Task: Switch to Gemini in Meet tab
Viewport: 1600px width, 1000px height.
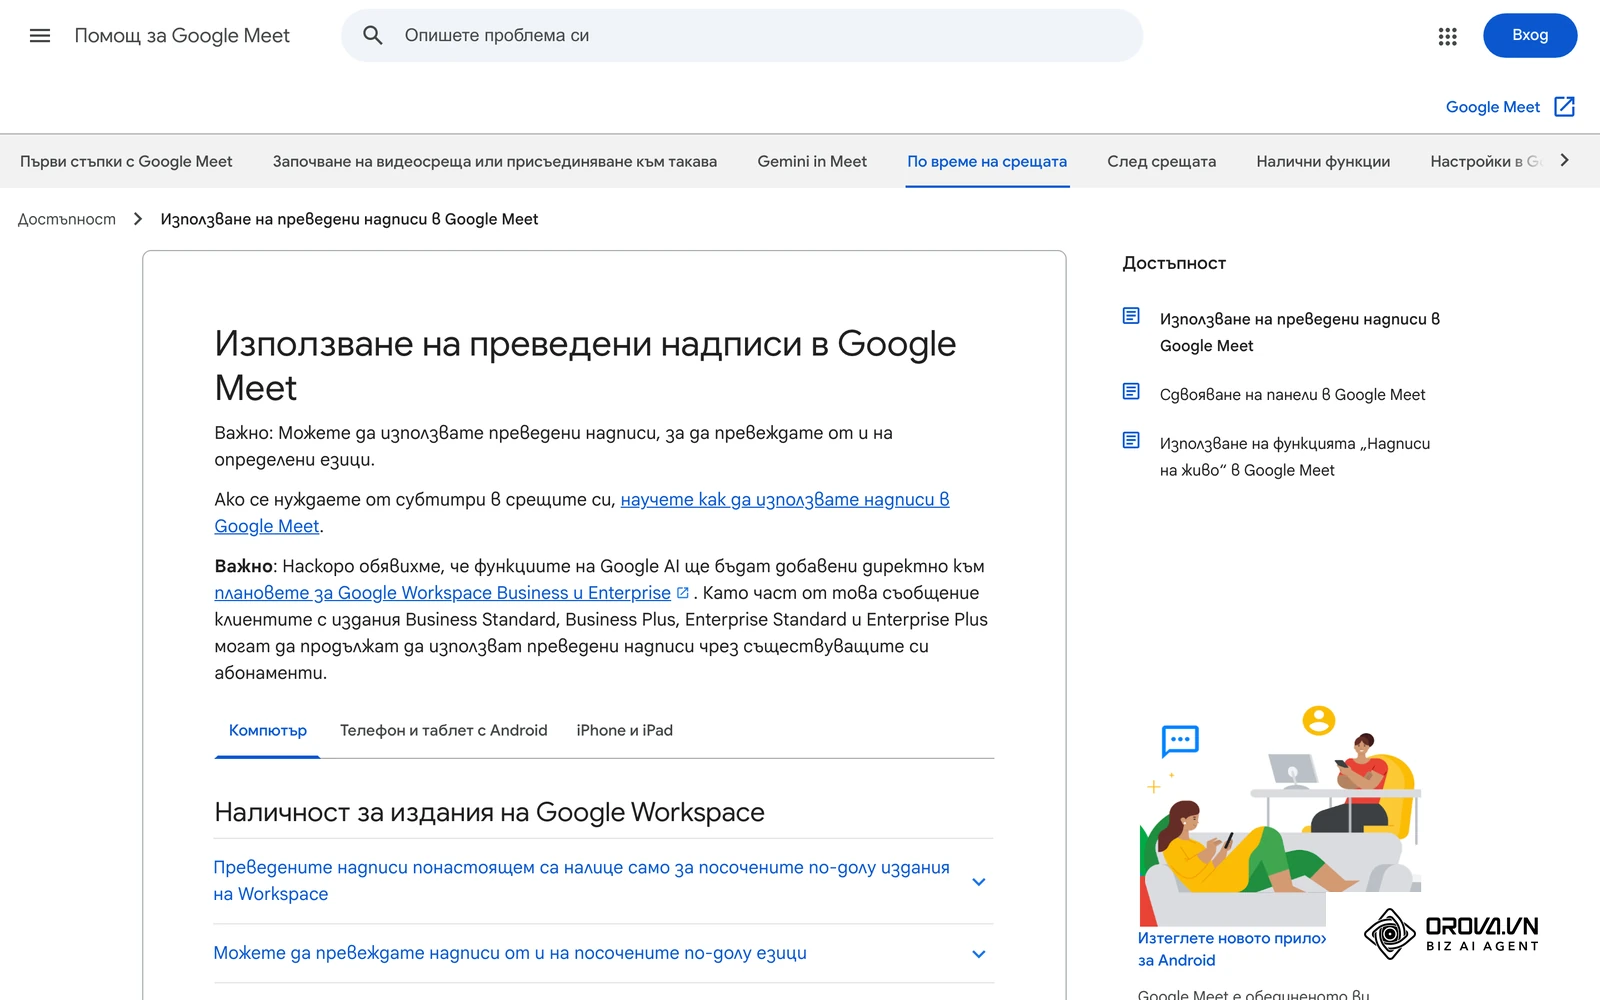Action: point(812,161)
